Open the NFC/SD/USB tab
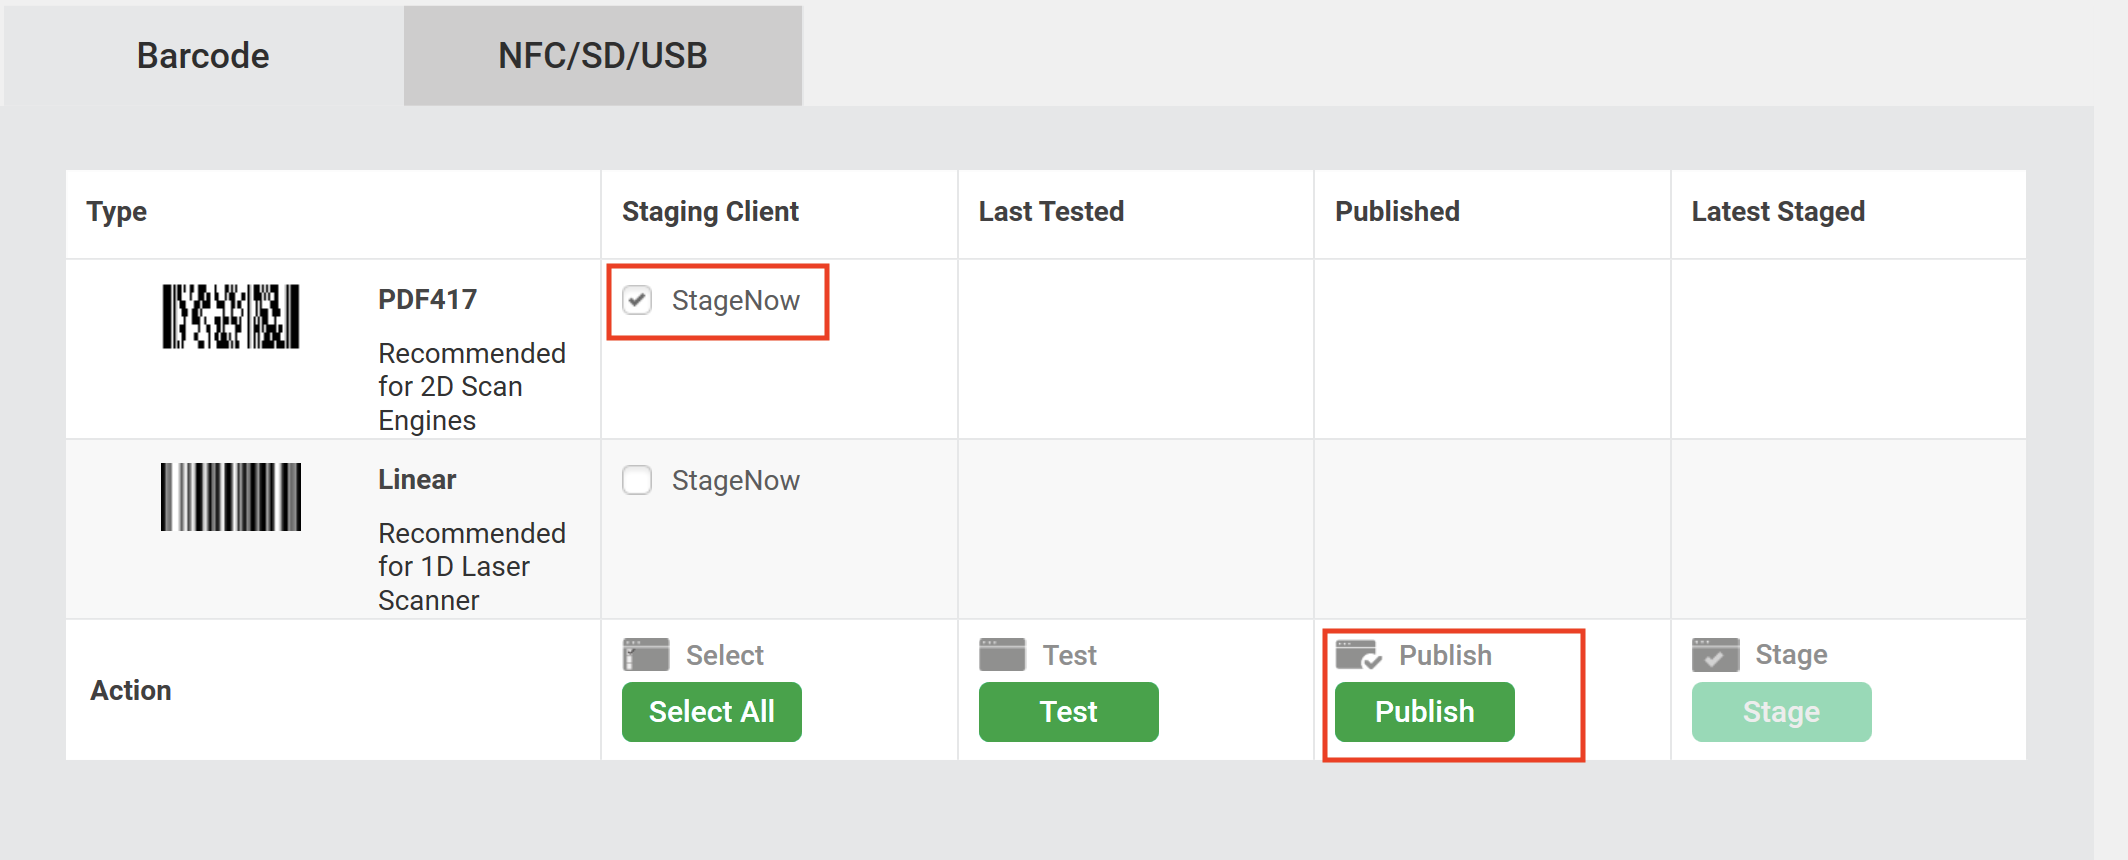The image size is (2128, 860). (x=603, y=56)
